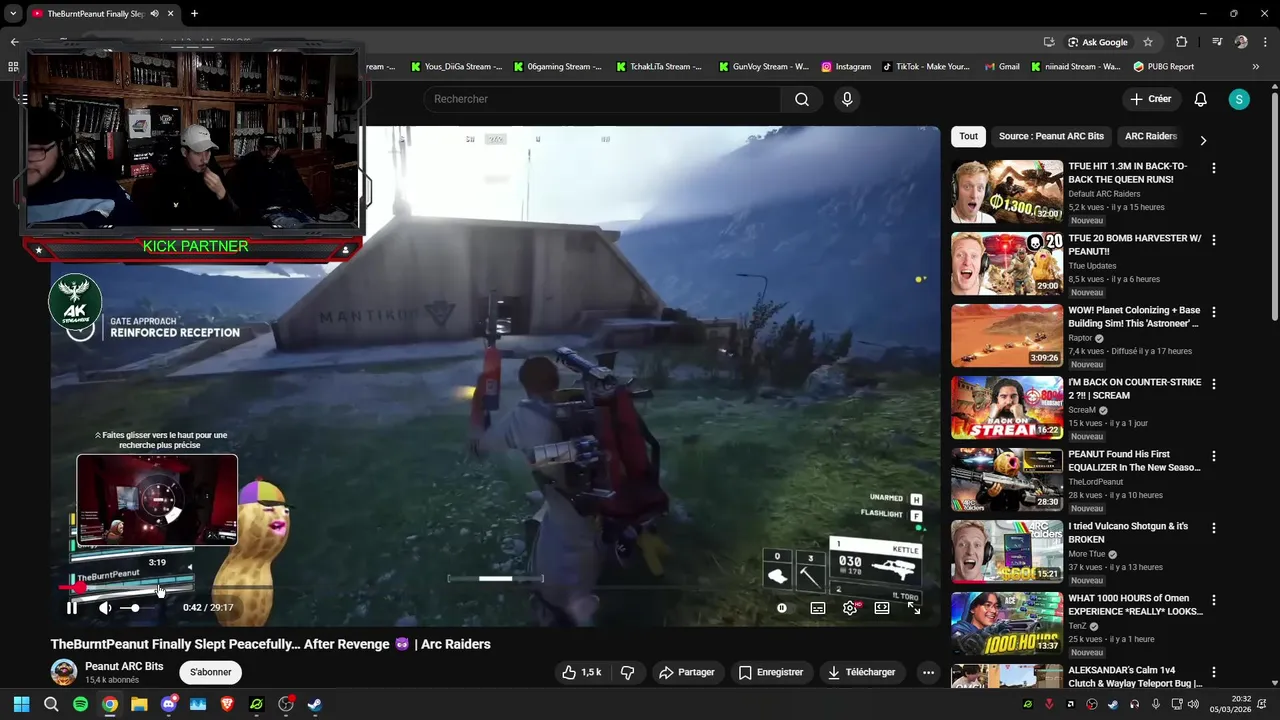
Task: Open WHAT 1000 HOURS of Omen thumbnail
Action: [1007, 623]
